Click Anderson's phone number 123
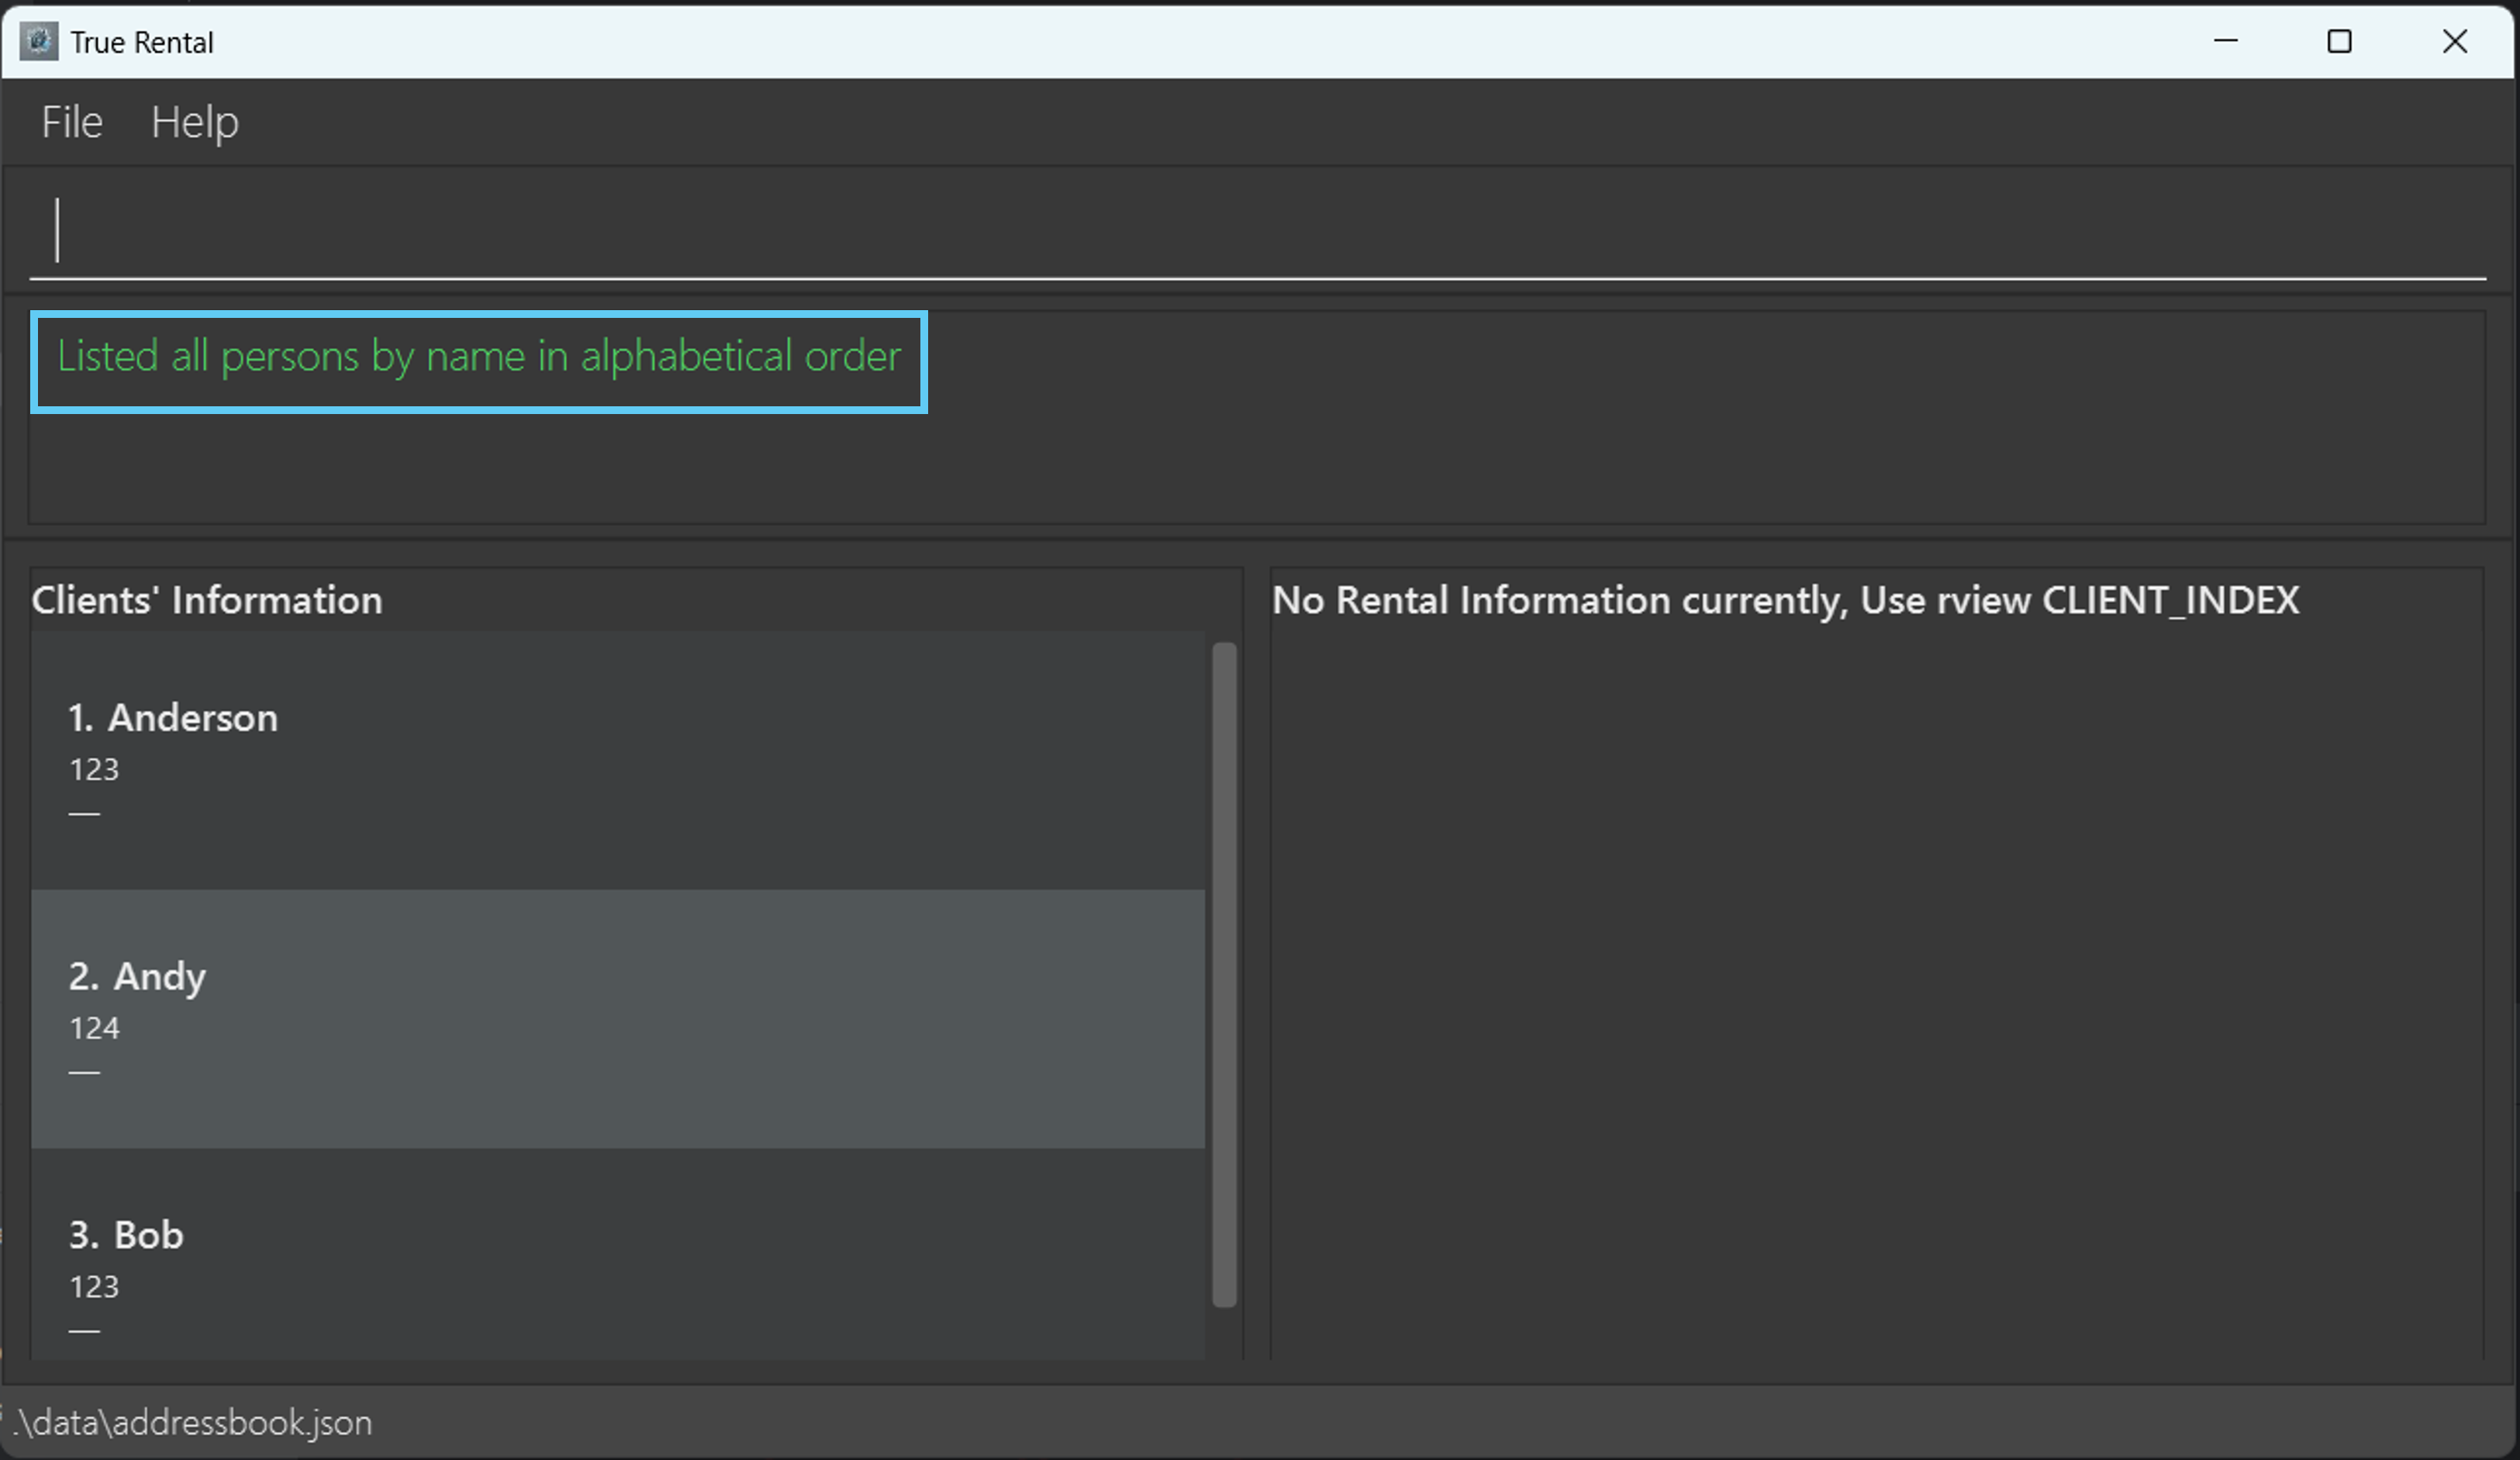Image resolution: width=2520 pixels, height=1460 pixels. [94, 769]
